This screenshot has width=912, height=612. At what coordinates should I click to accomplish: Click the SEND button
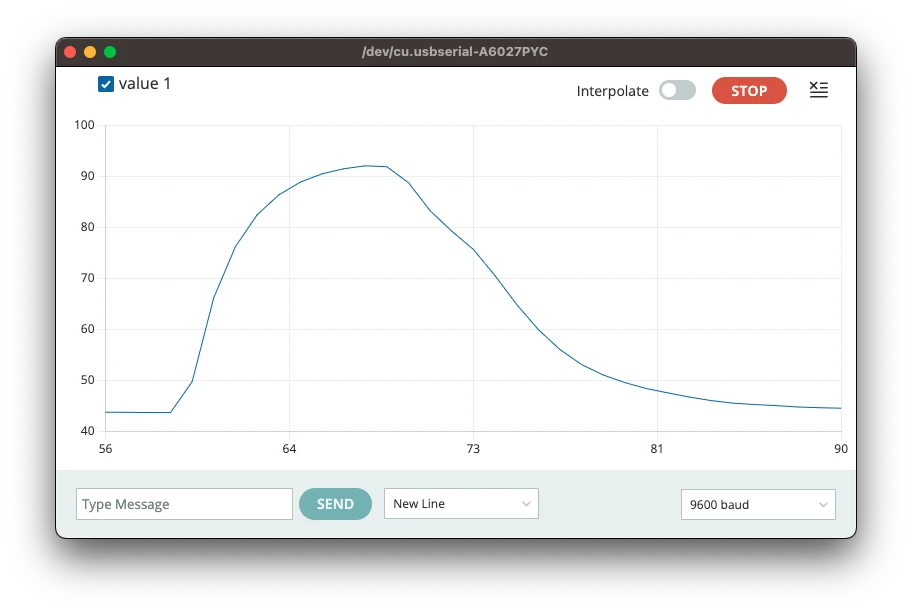coord(335,504)
